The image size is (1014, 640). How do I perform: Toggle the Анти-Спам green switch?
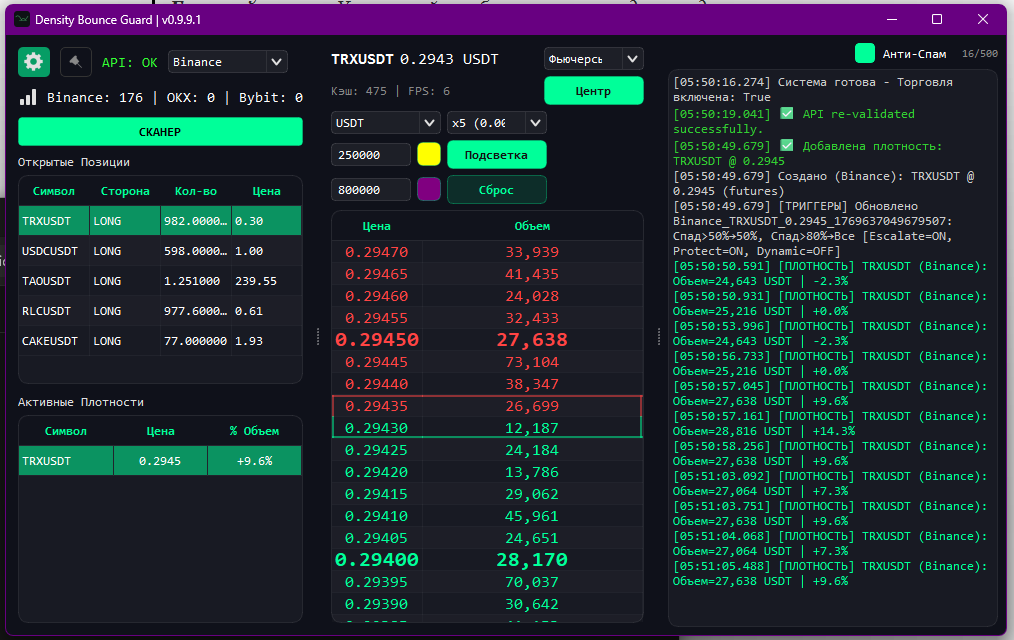[x=865, y=54]
